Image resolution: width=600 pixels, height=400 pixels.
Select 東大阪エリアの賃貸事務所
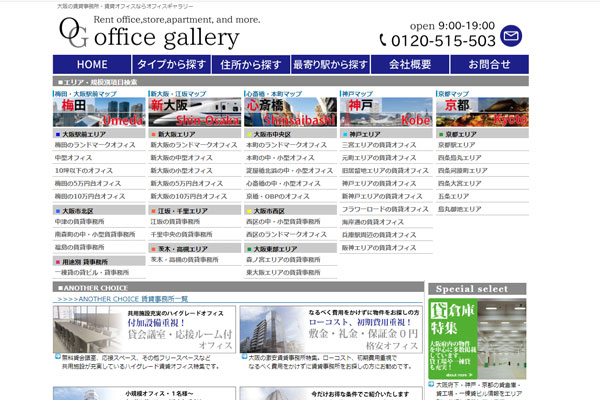pyautogui.click(x=283, y=273)
